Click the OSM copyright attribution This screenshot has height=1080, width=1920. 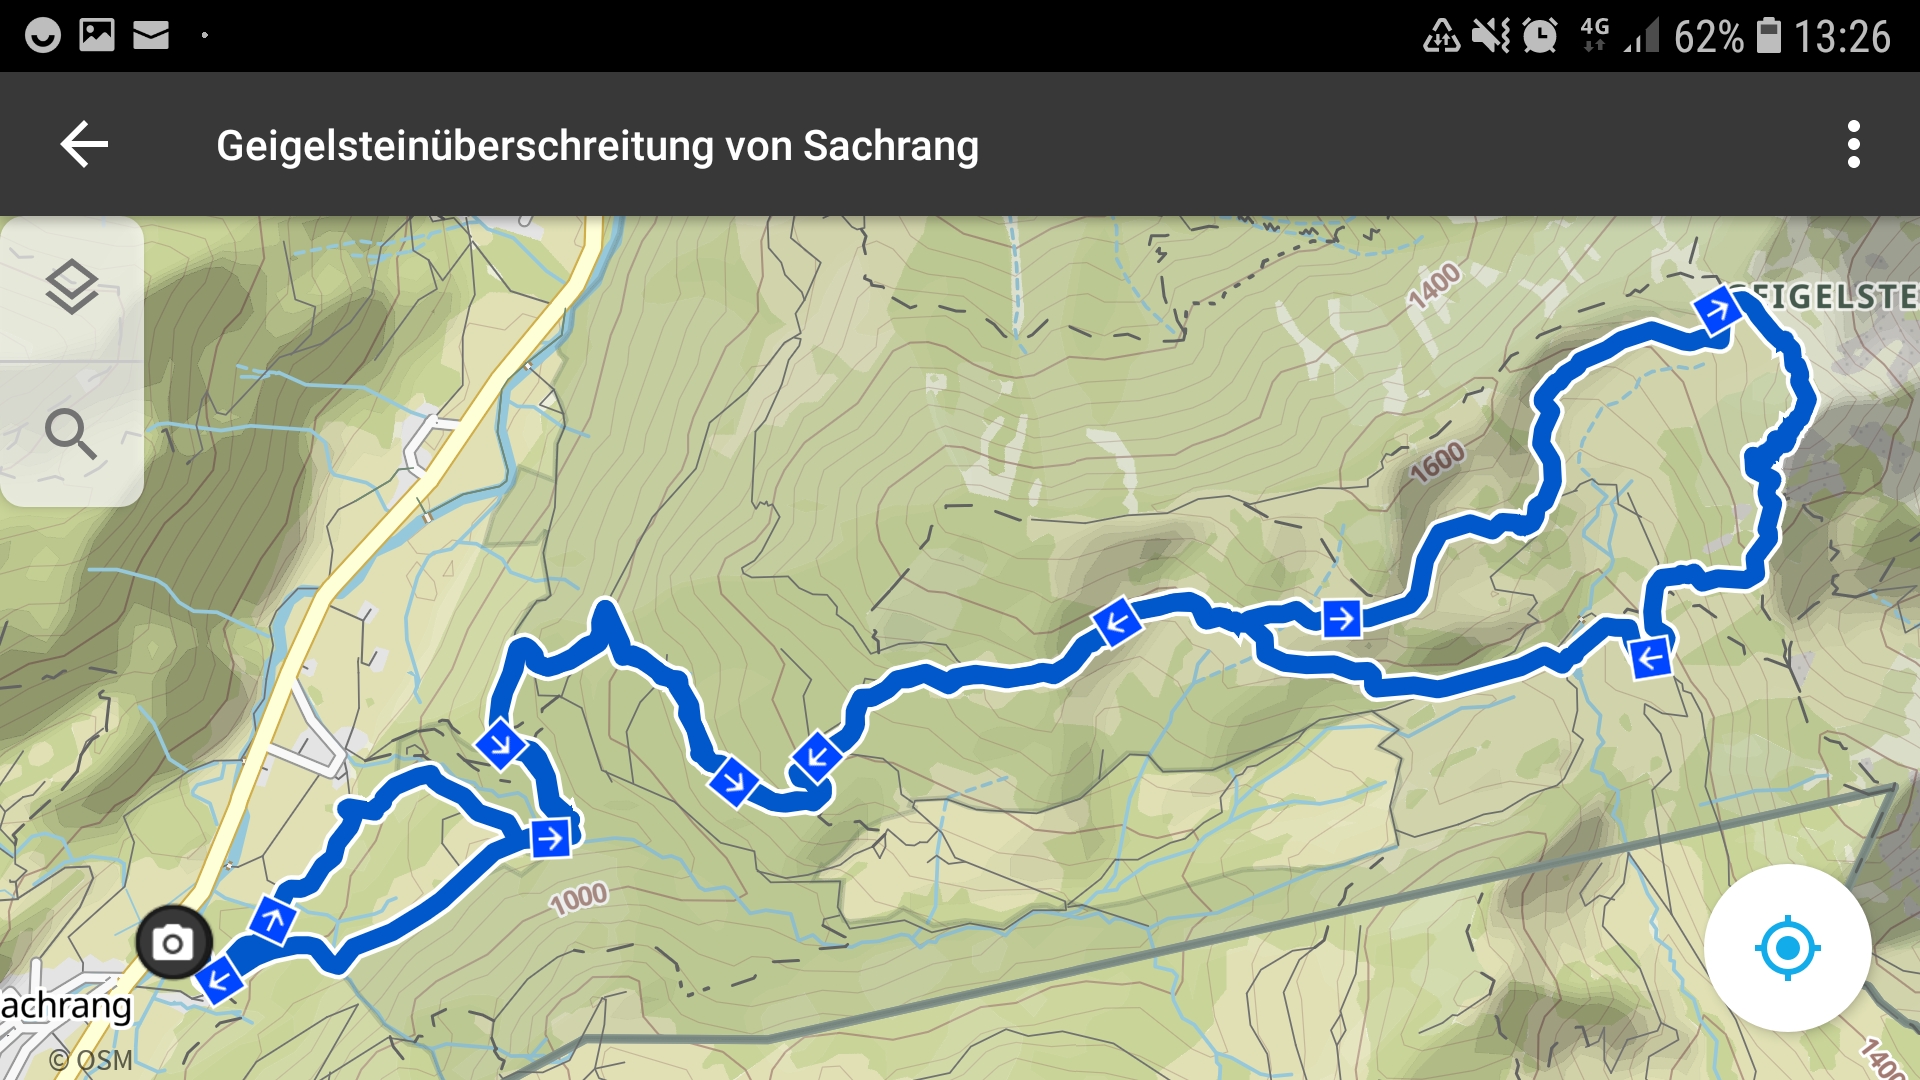(x=91, y=1060)
